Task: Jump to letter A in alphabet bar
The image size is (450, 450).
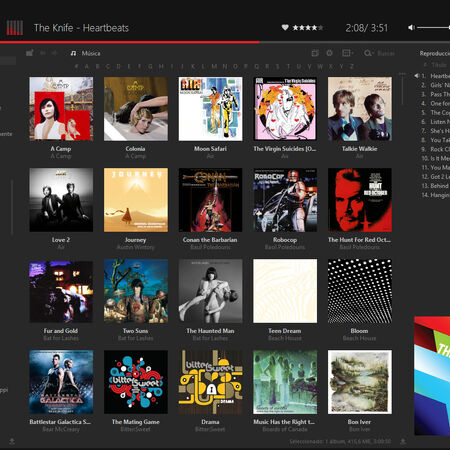Action: tap(87, 66)
